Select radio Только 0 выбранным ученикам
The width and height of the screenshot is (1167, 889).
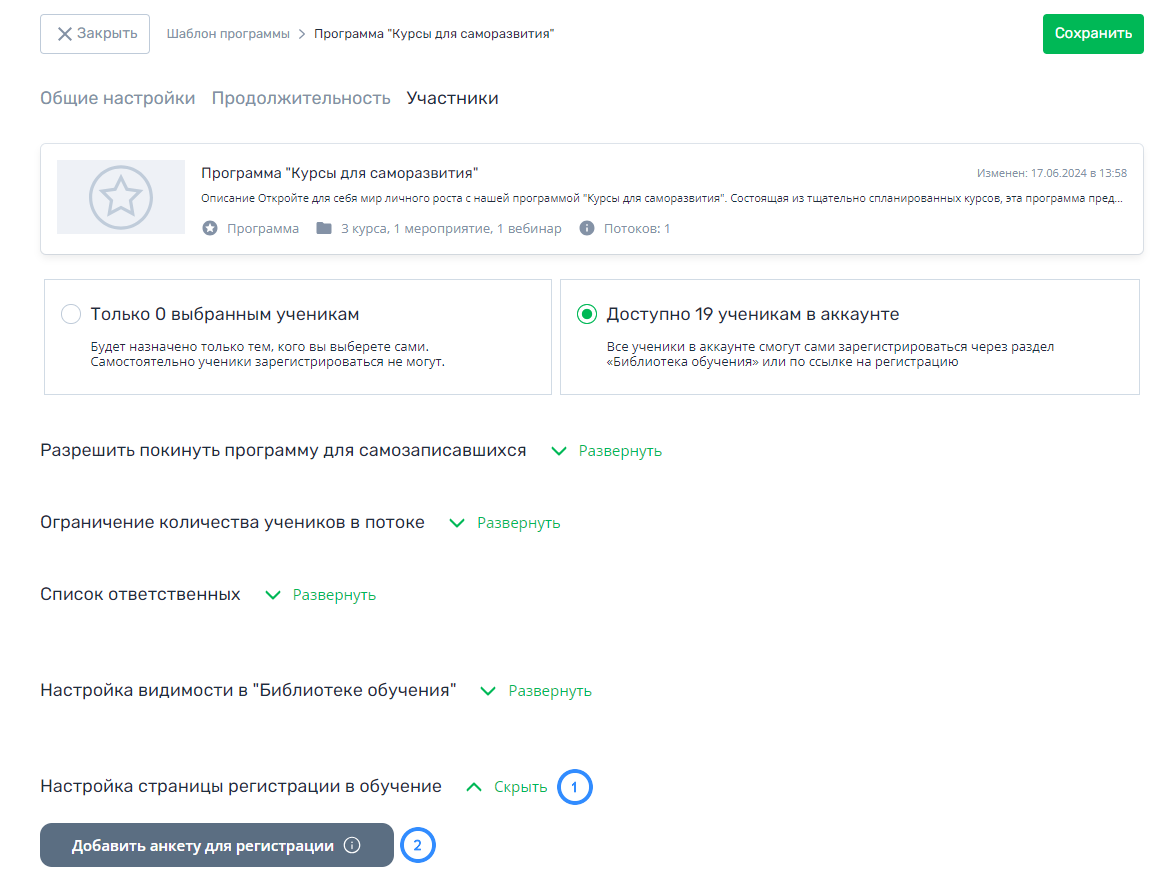coord(71,314)
